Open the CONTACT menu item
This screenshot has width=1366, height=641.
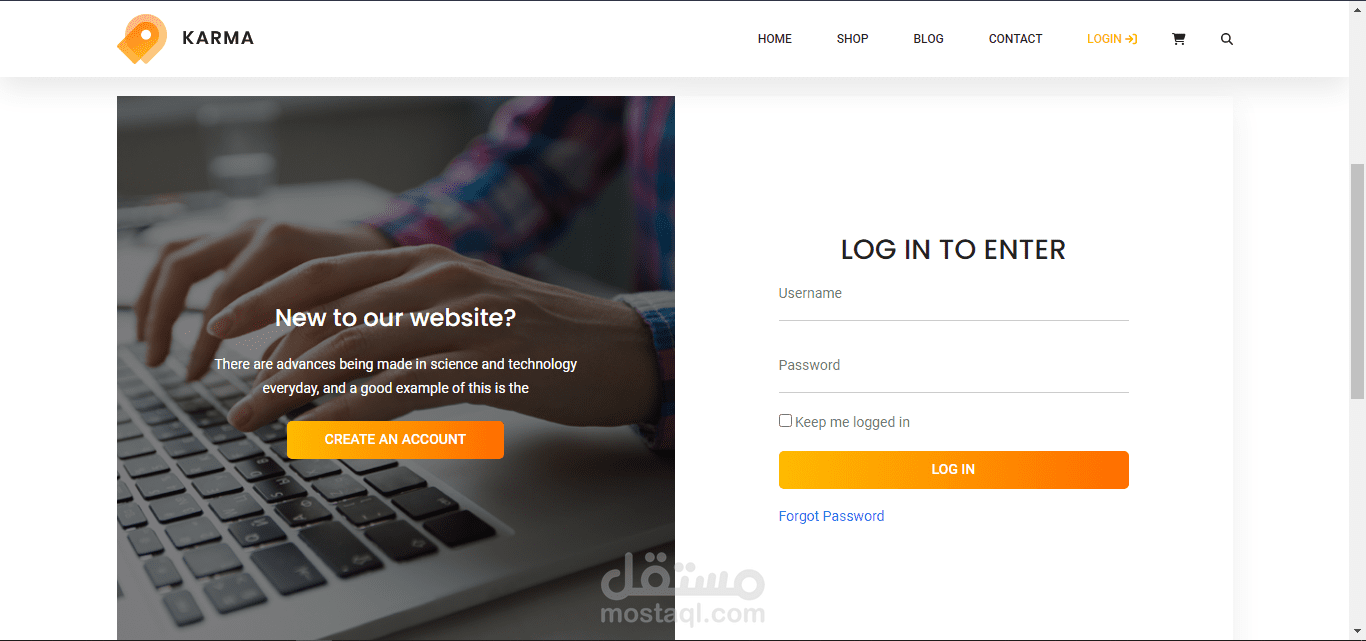coord(1016,39)
